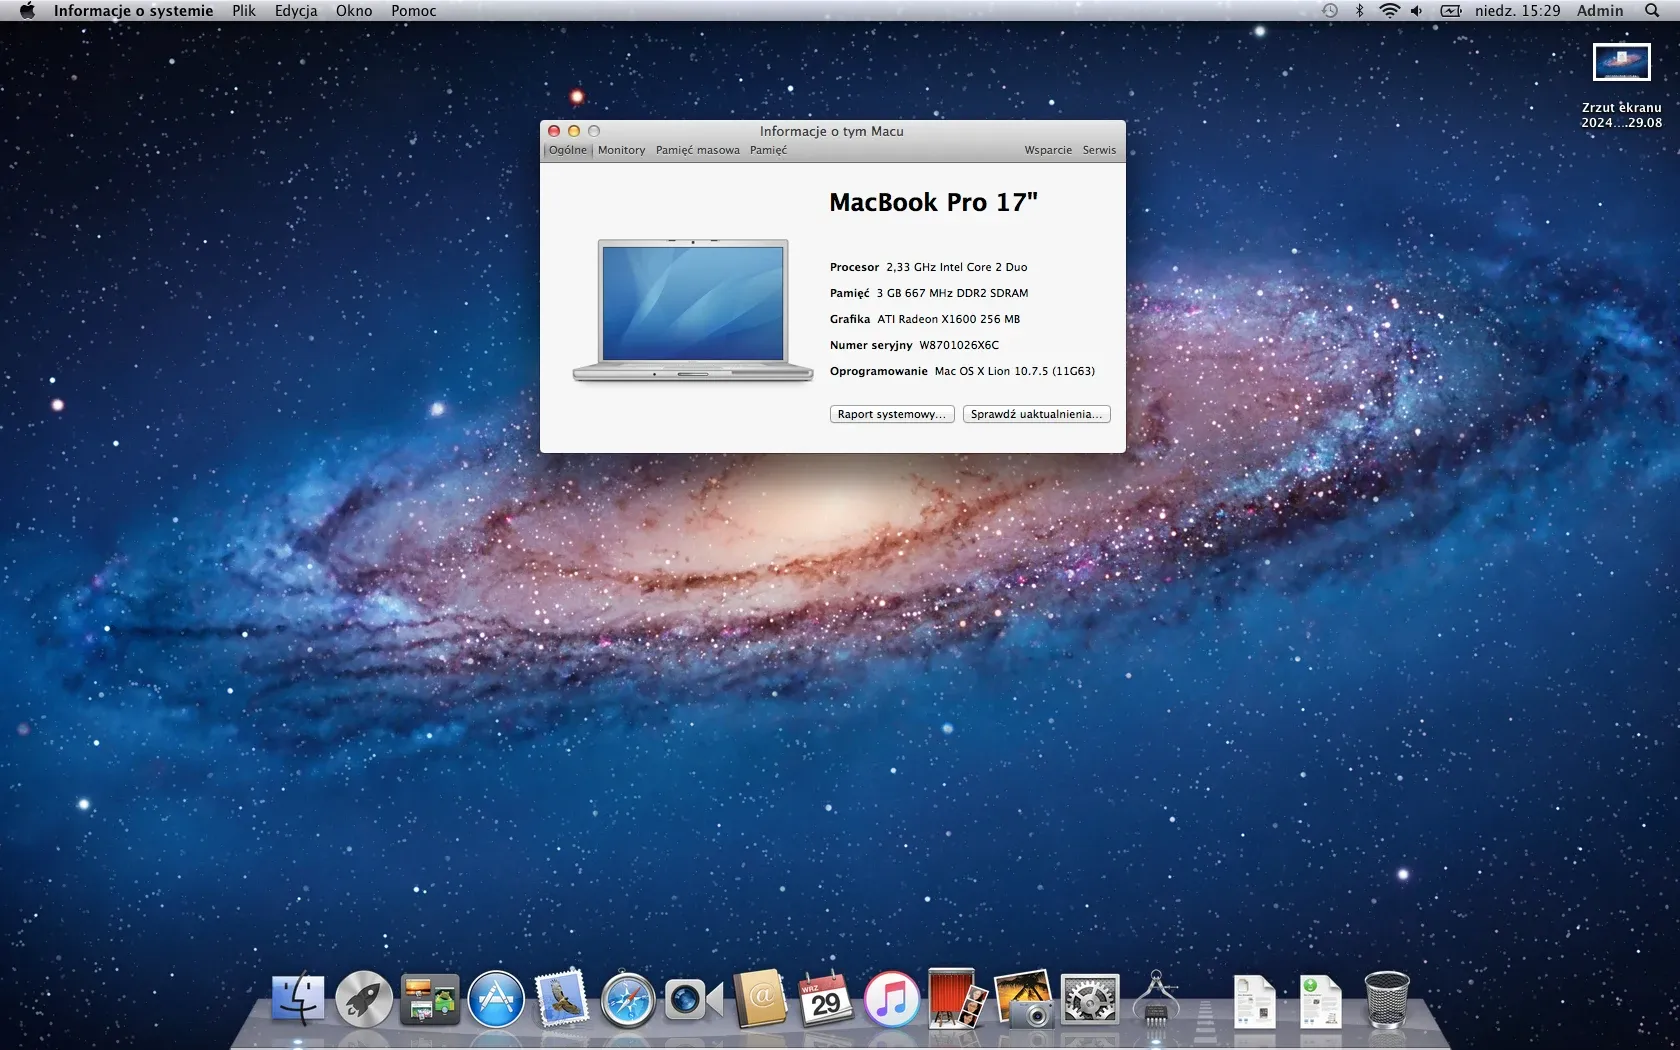
Task: Launch iTunes from the Dock
Action: pos(892,999)
